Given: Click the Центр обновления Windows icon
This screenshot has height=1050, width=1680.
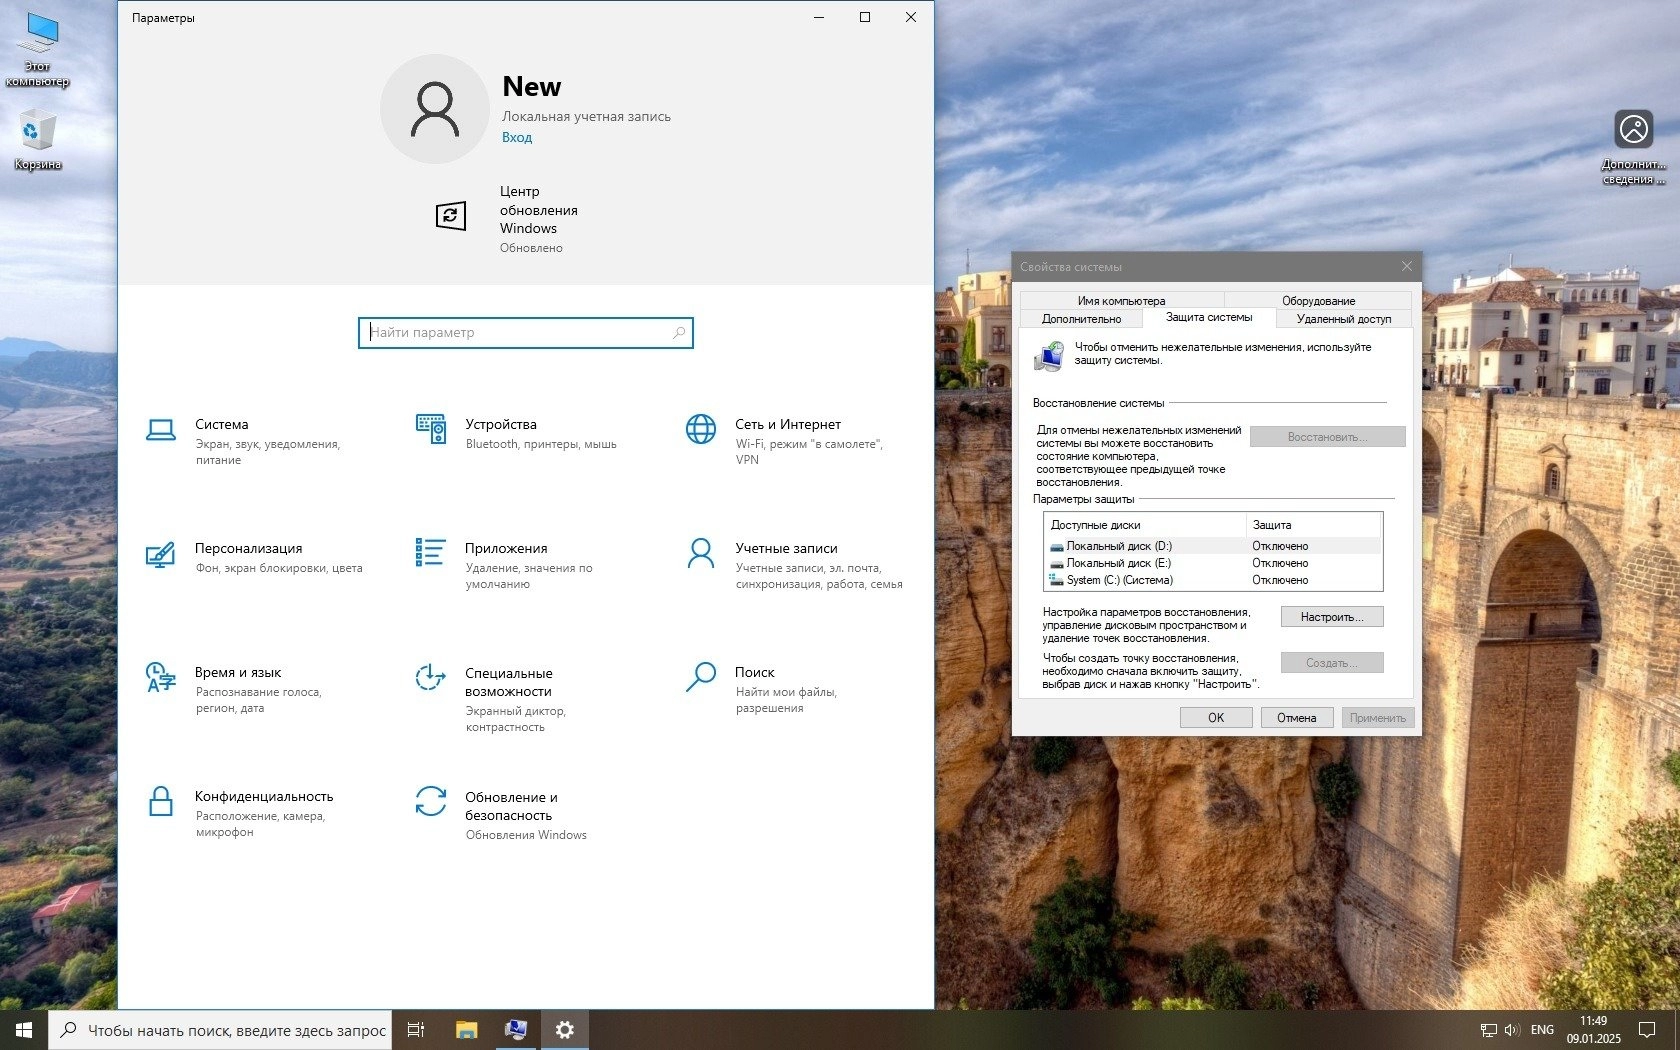Looking at the screenshot, I should coord(451,216).
